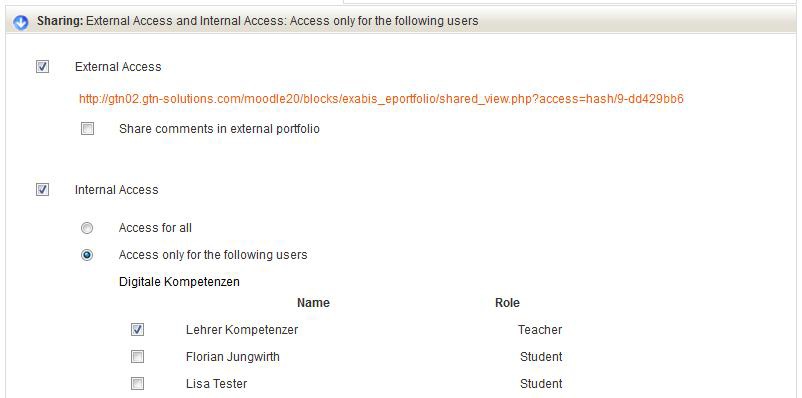
Task: Click the Access for all label
Action: (155, 228)
